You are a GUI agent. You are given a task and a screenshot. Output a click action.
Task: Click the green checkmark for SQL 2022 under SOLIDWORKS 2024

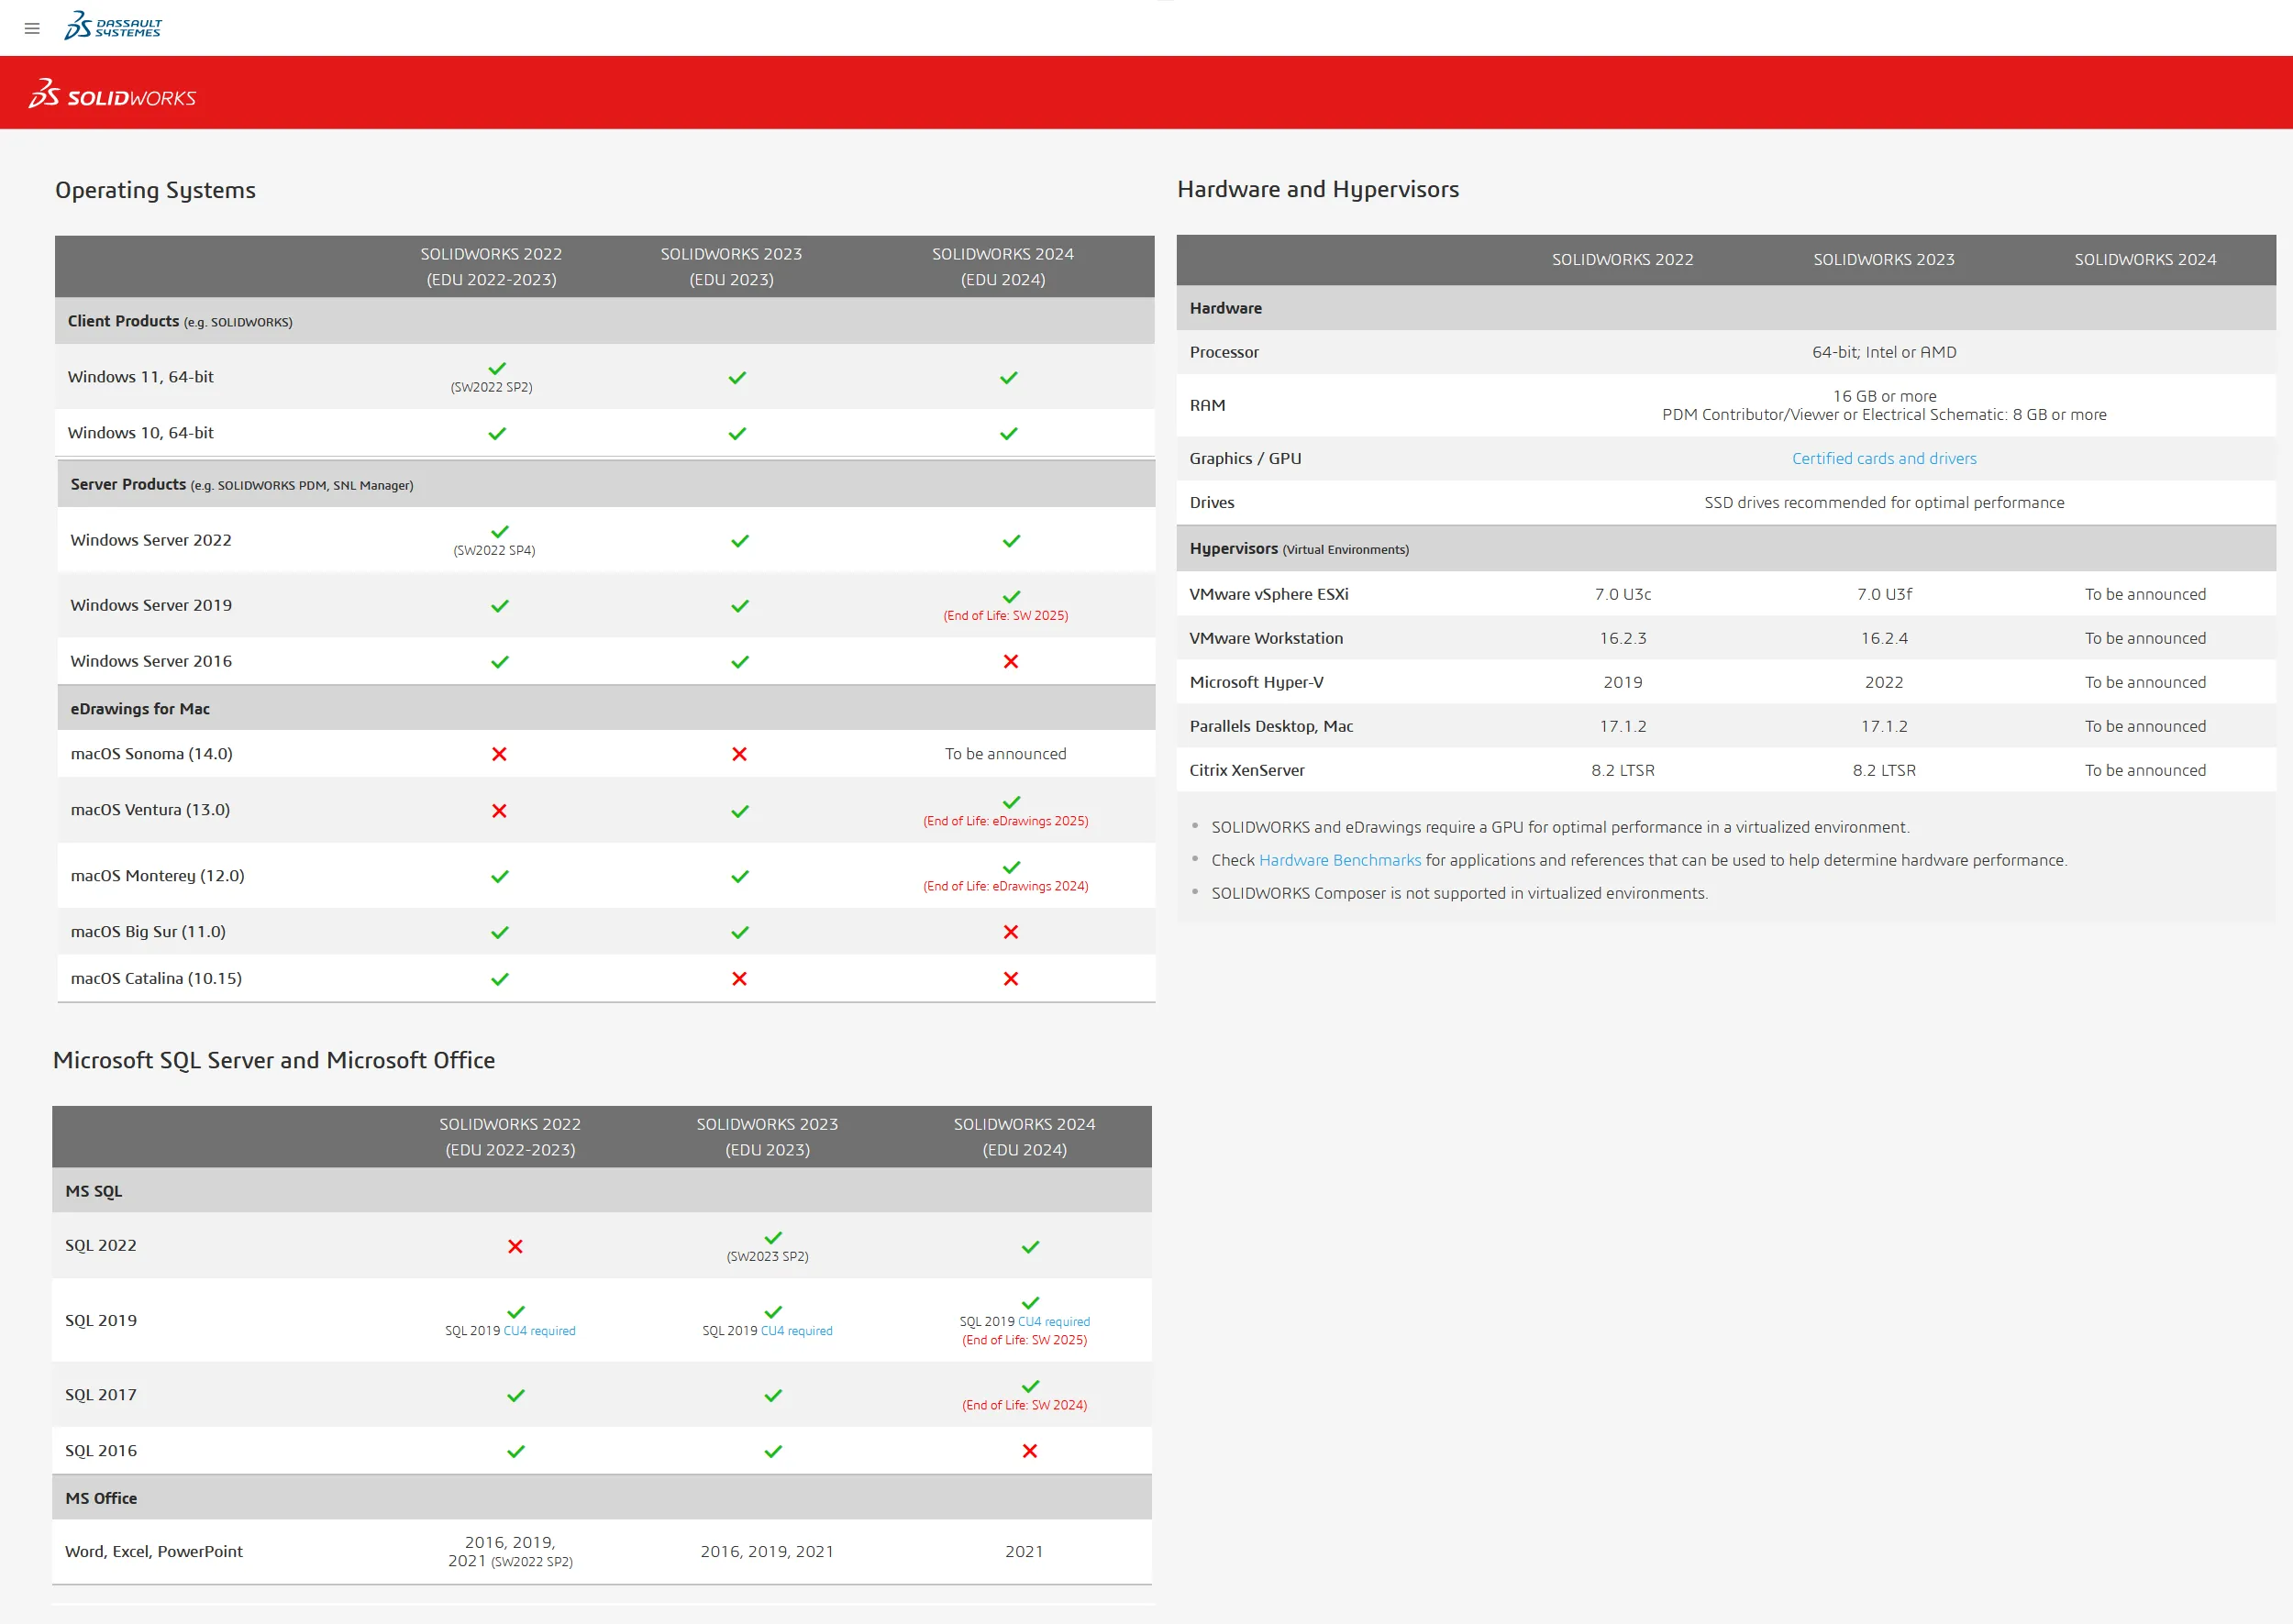(x=1029, y=1245)
